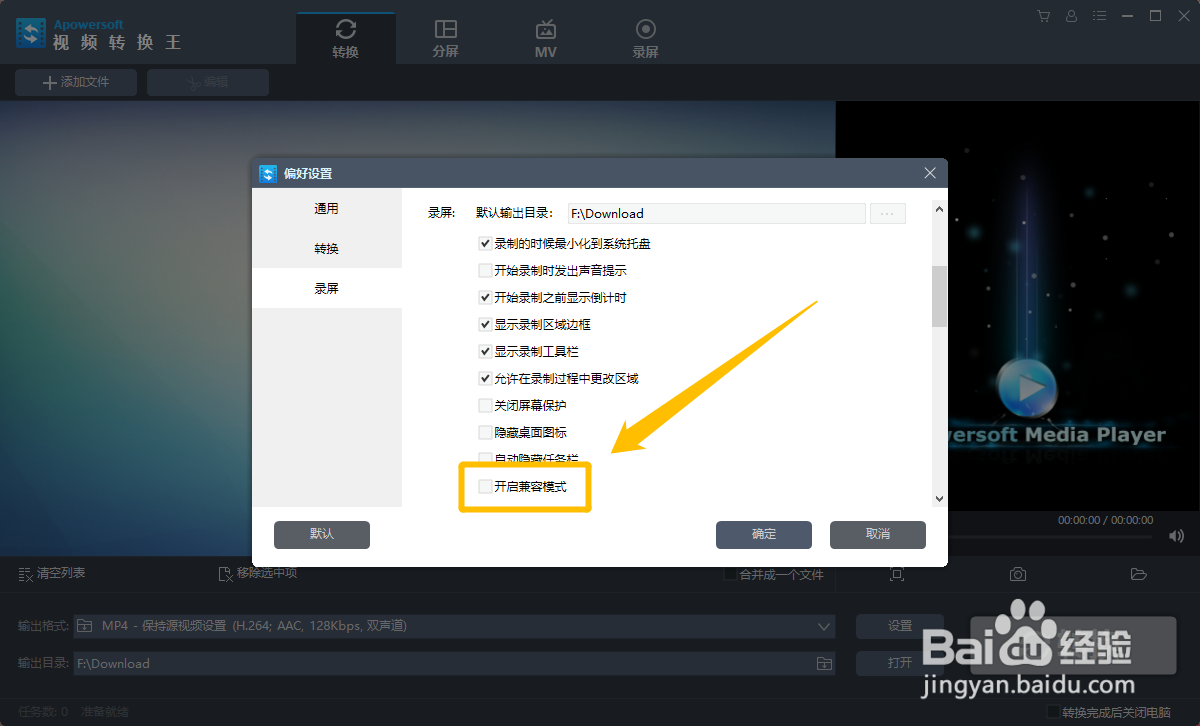Click the volume speaker icon
The height and width of the screenshot is (726, 1200).
pos(1176,536)
